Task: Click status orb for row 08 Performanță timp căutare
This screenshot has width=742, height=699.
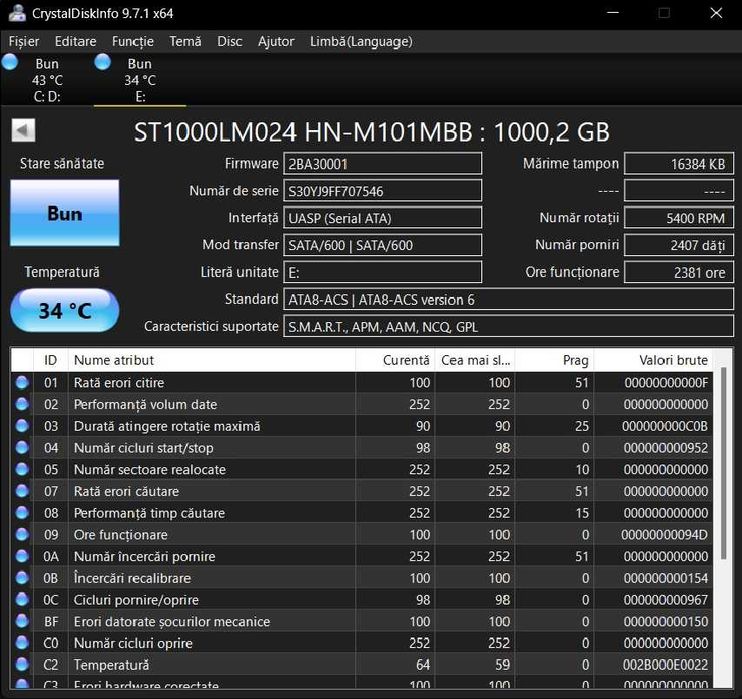Action: (22, 513)
